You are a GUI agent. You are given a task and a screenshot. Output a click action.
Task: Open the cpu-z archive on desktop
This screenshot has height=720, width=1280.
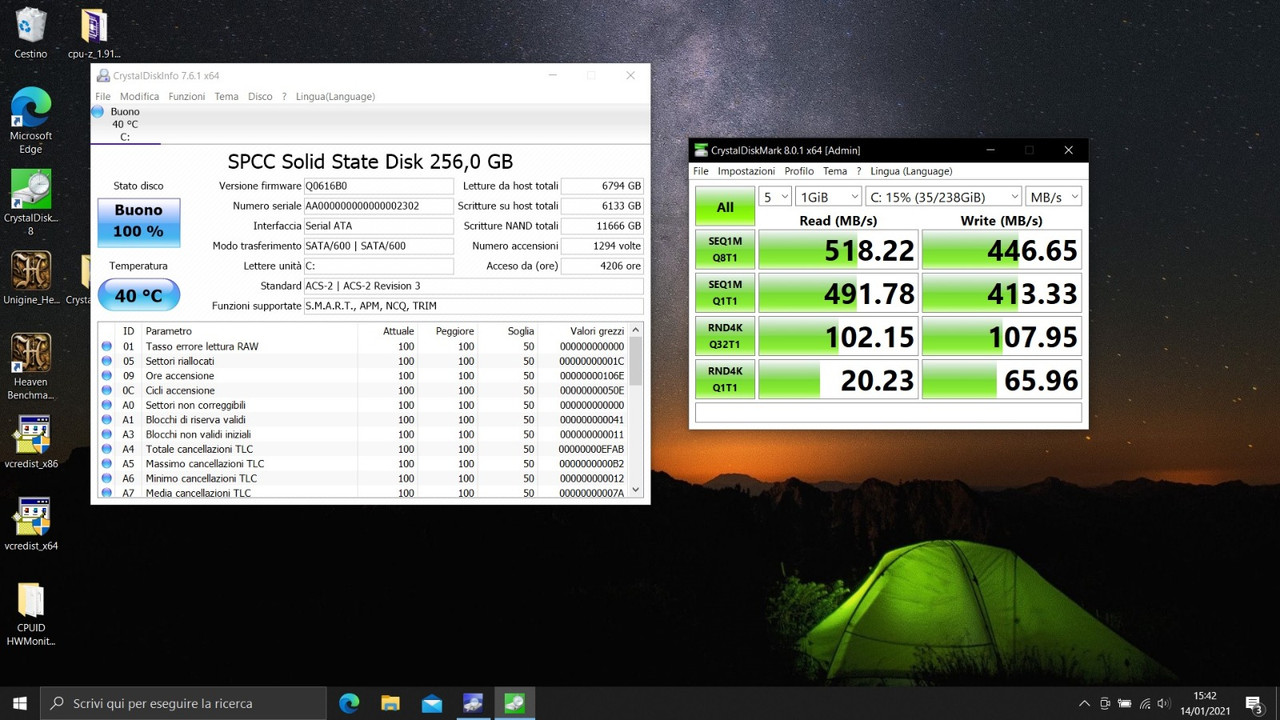93,32
